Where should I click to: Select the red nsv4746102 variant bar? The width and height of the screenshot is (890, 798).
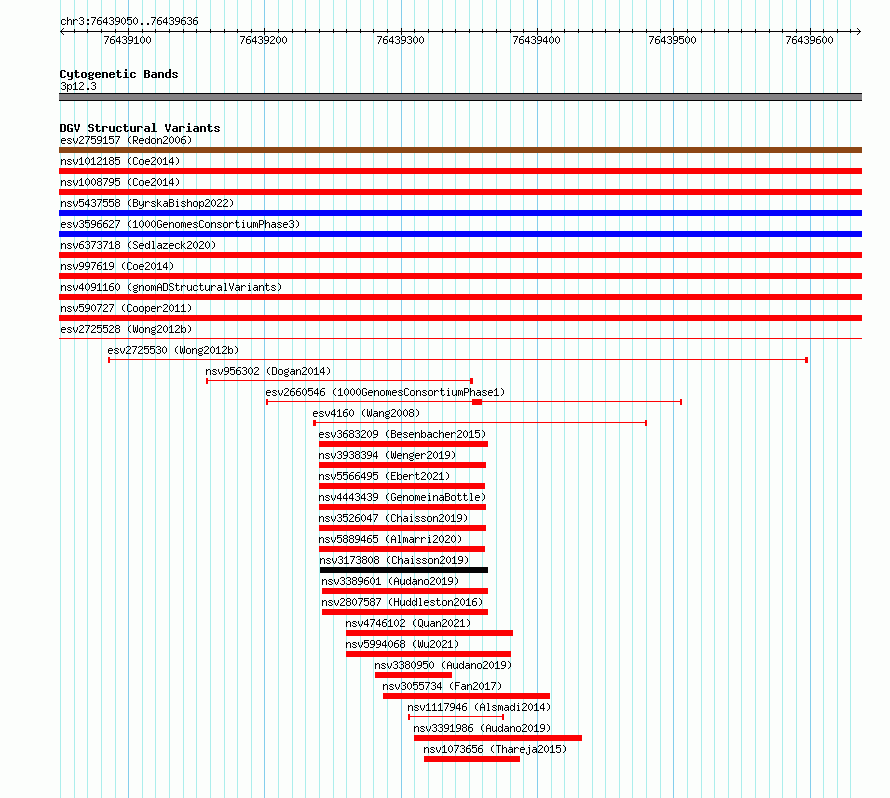(x=429, y=633)
